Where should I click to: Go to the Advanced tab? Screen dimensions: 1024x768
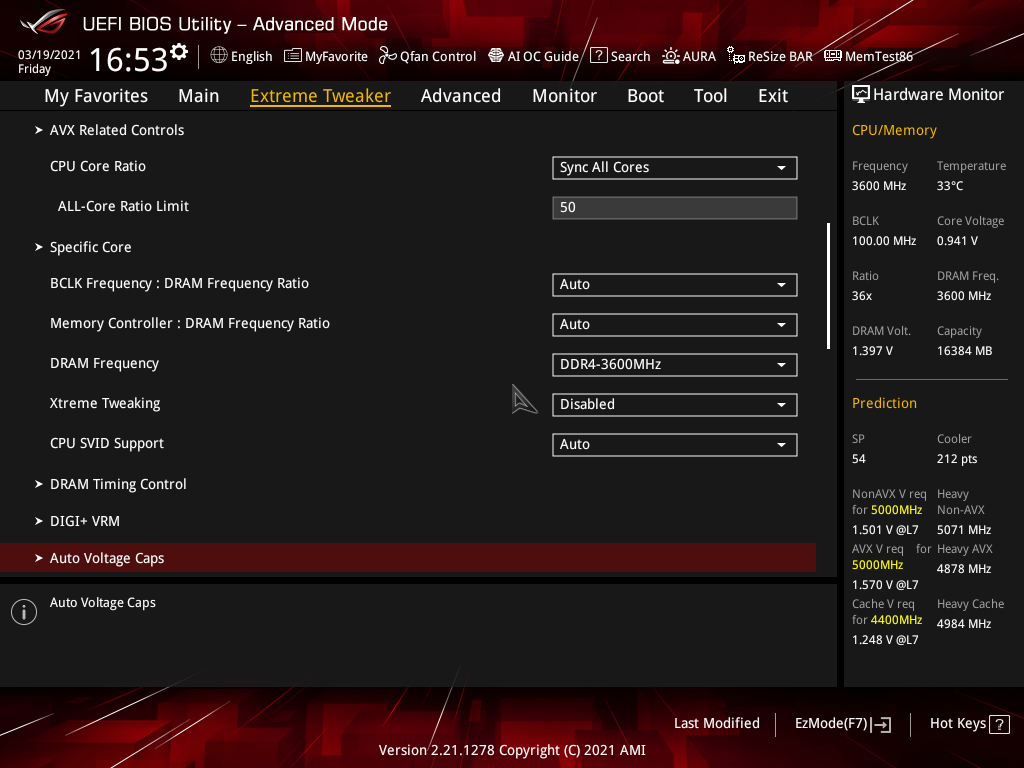pos(461,96)
